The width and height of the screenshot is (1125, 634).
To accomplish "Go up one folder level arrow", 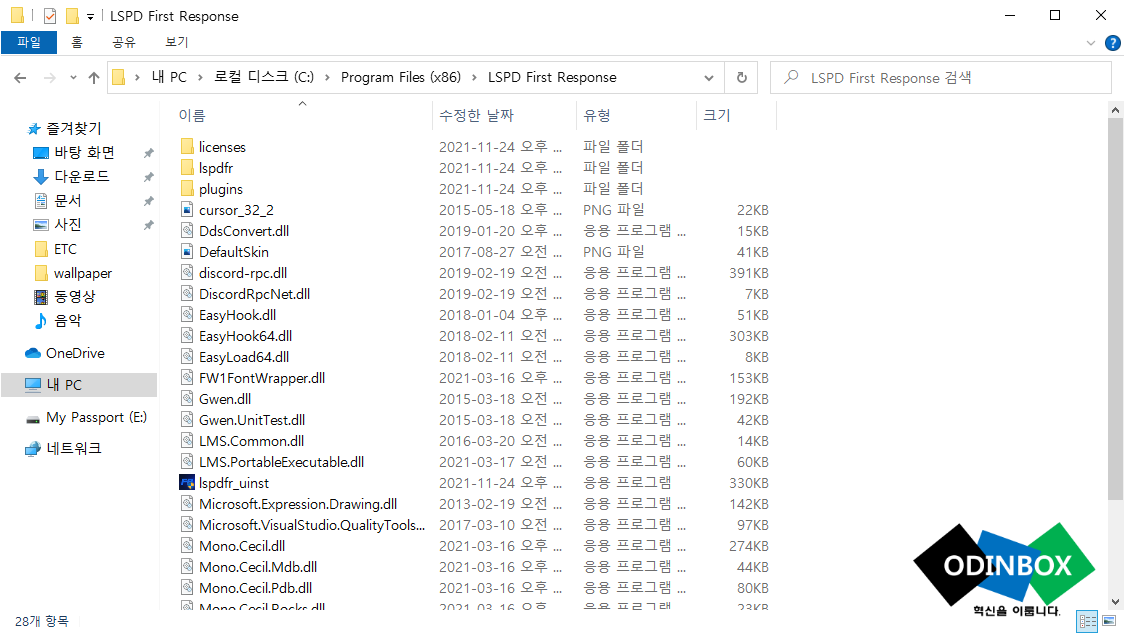I will pyautogui.click(x=94, y=77).
